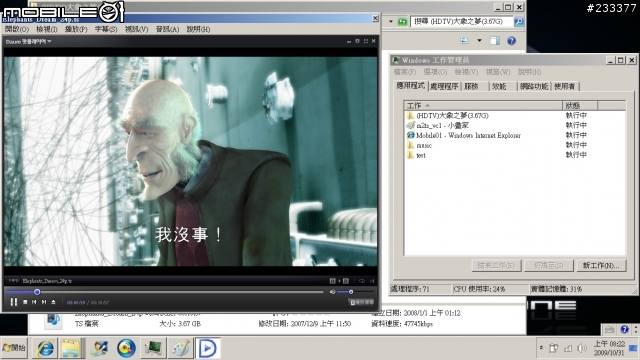Click the player's control panel button
640x360 pixels.
pyautogui.click(x=362, y=302)
